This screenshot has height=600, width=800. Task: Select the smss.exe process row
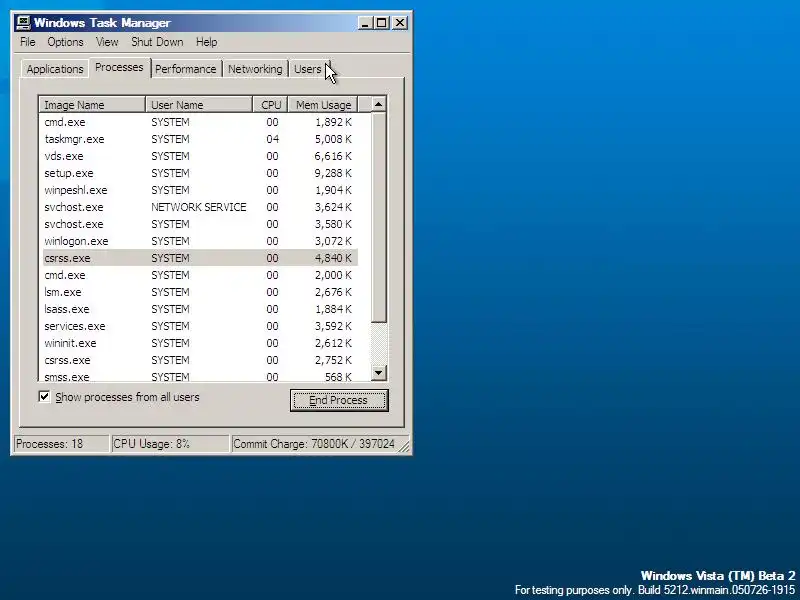tap(201, 376)
